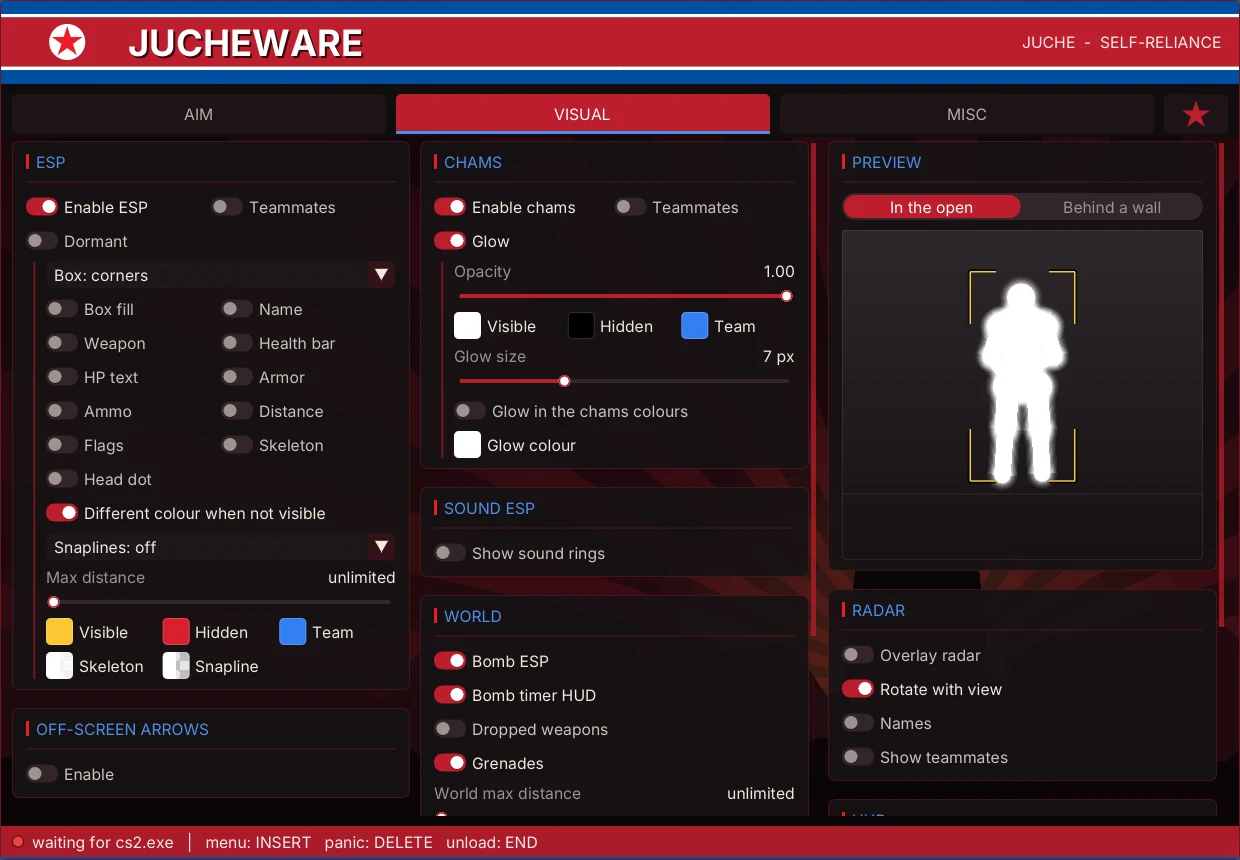Enable the Flags toggle
Screen dimensions: 1240x860
[x=62, y=445]
